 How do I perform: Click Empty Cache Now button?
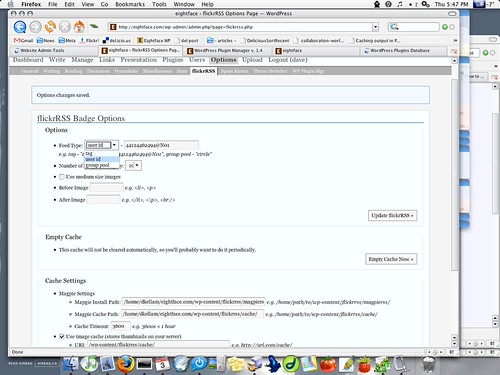(391, 259)
